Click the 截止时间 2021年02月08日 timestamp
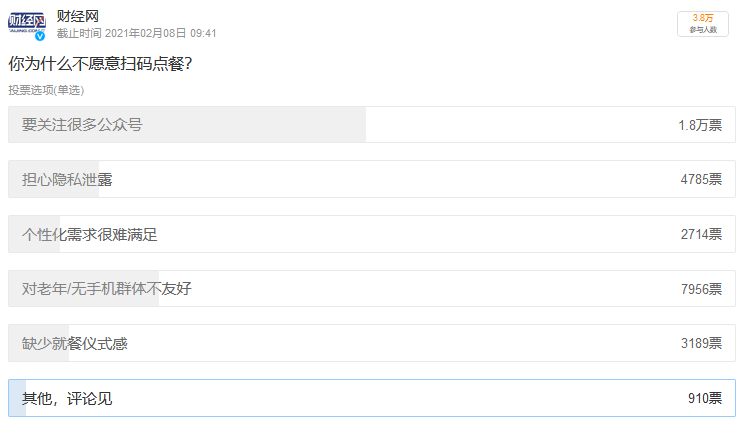 [x=136, y=33]
